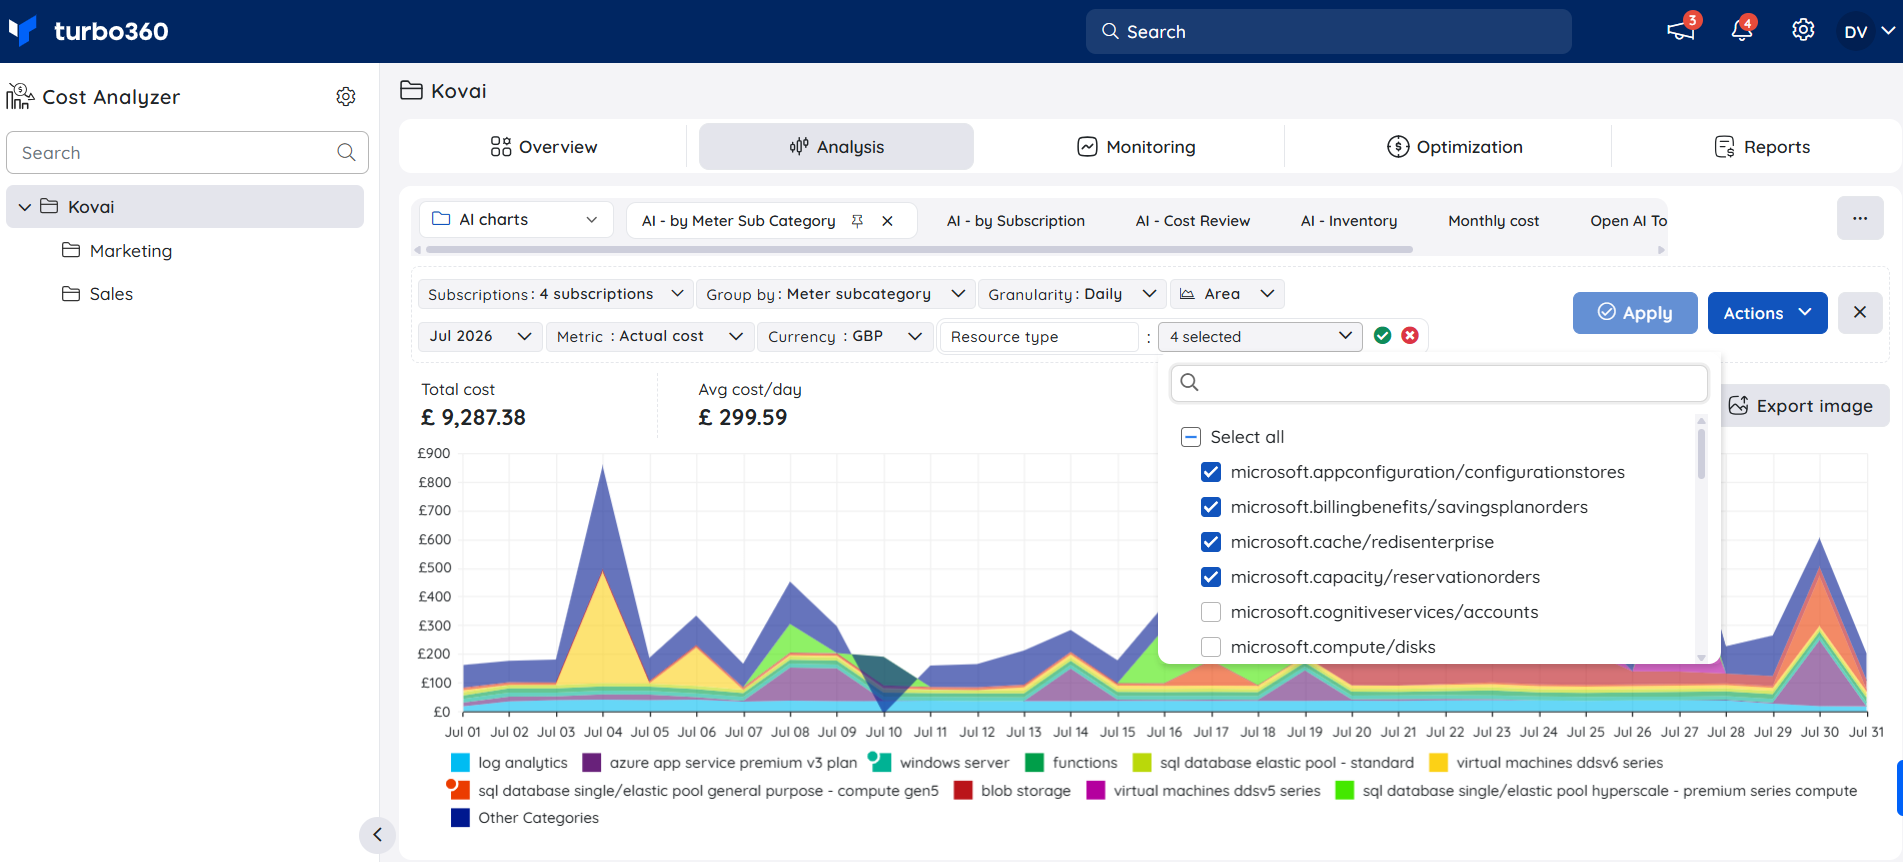Toggle the log analytics legend swatch
The height and width of the screenshot is (862, 1903).
tap(460, 762)
